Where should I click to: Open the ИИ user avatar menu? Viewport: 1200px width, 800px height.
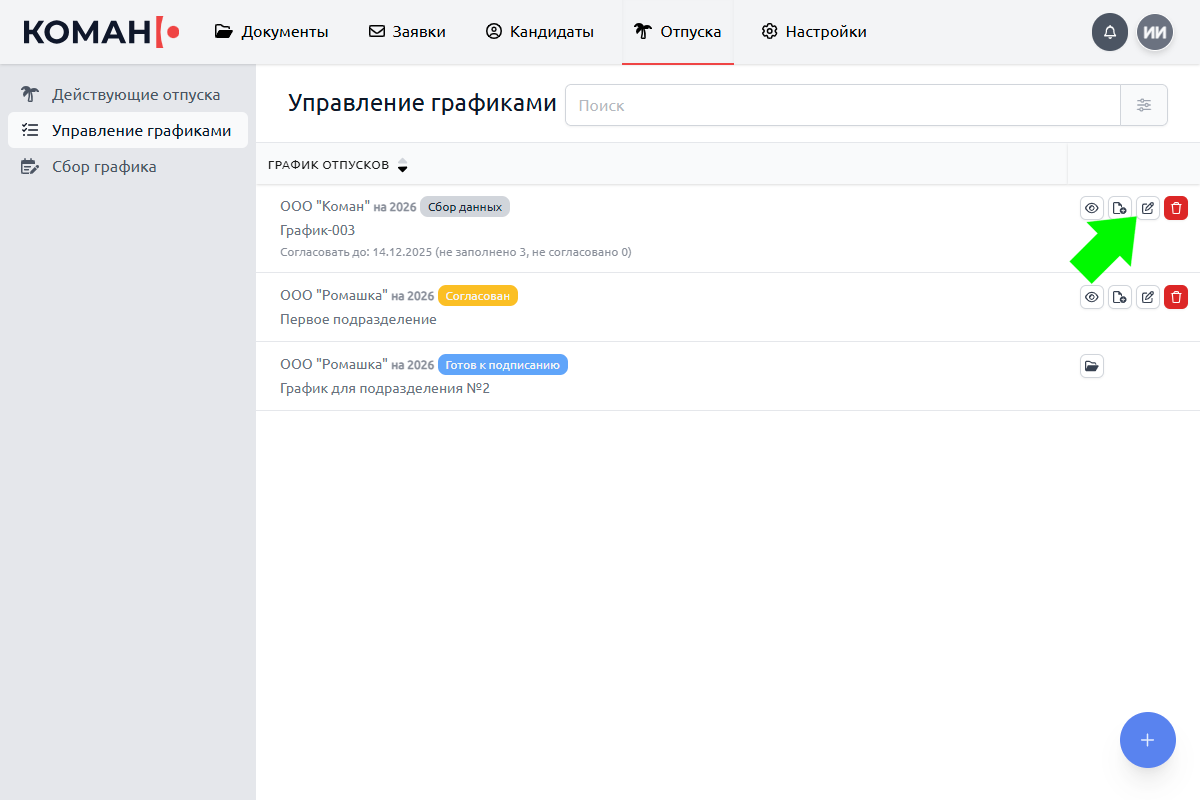pyautogui.click(x=1155, y=32)
